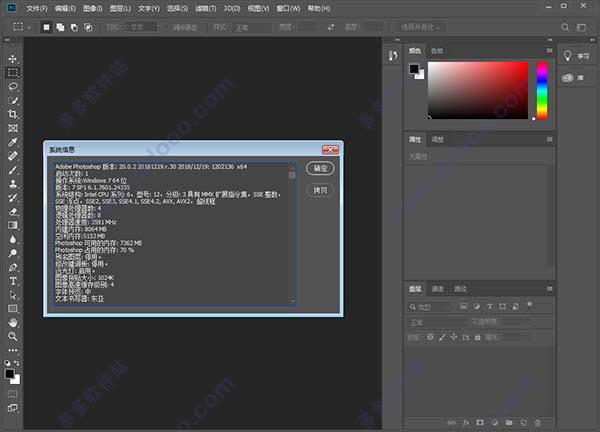Image resolution: width=600 pixels, height=432 pixels.
Task: Select the Eraser tool
Action: [13, 211]
